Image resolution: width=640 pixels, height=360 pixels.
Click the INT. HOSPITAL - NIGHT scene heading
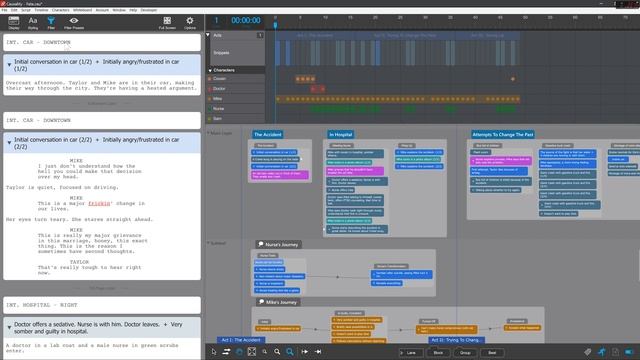point(42,305)
